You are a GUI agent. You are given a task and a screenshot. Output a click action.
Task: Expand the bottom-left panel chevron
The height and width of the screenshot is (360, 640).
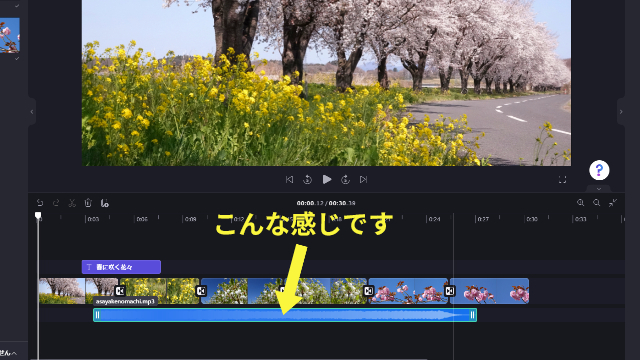(x=14, y=353)
